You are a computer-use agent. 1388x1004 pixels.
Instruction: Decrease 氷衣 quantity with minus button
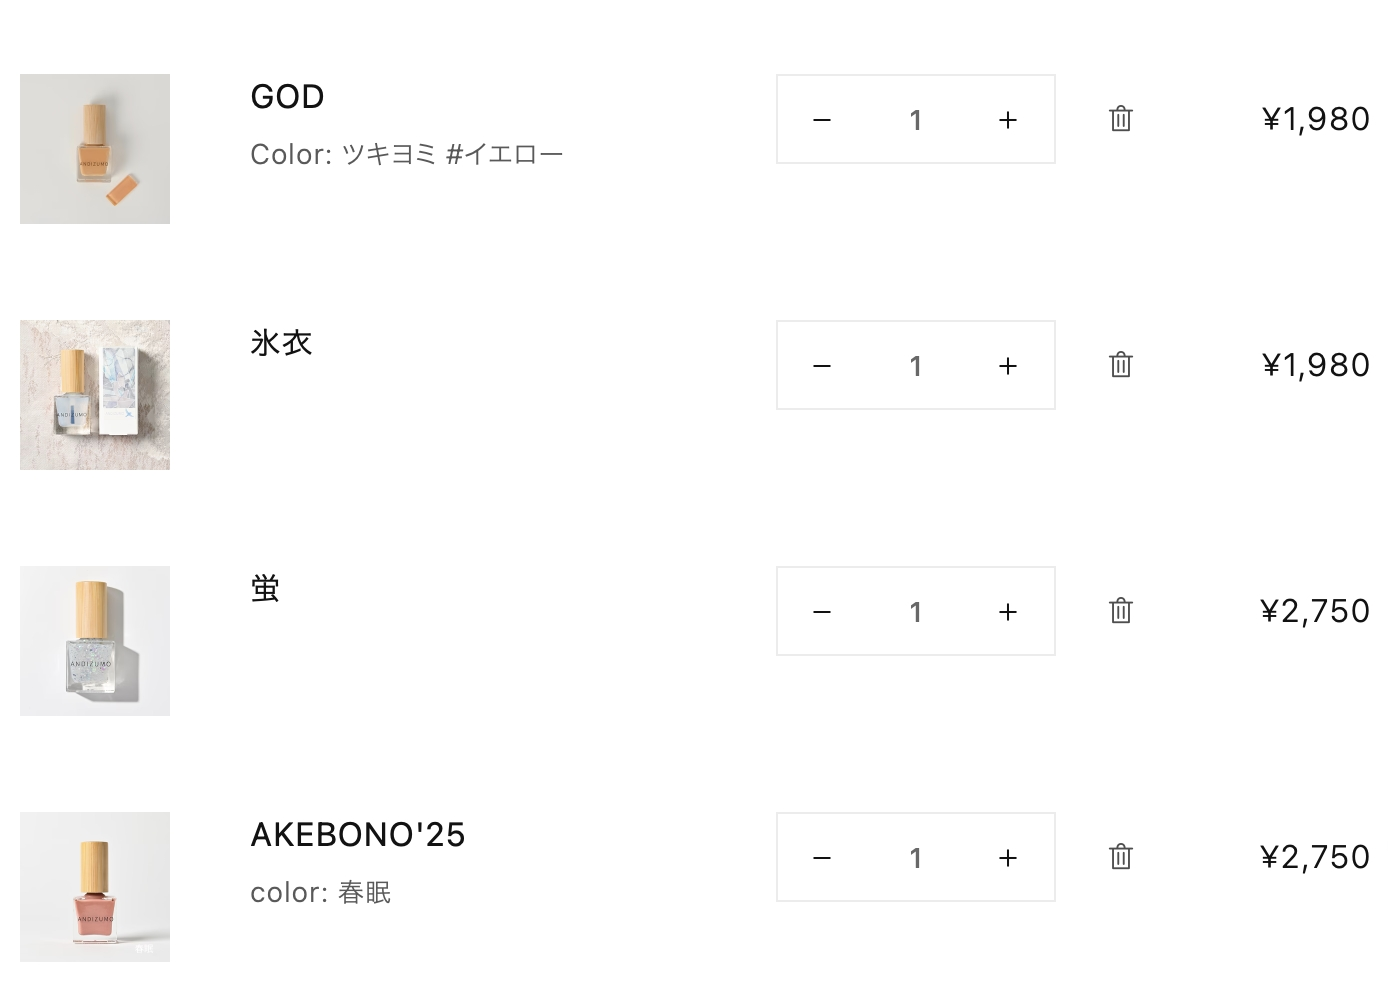point(822,366)
